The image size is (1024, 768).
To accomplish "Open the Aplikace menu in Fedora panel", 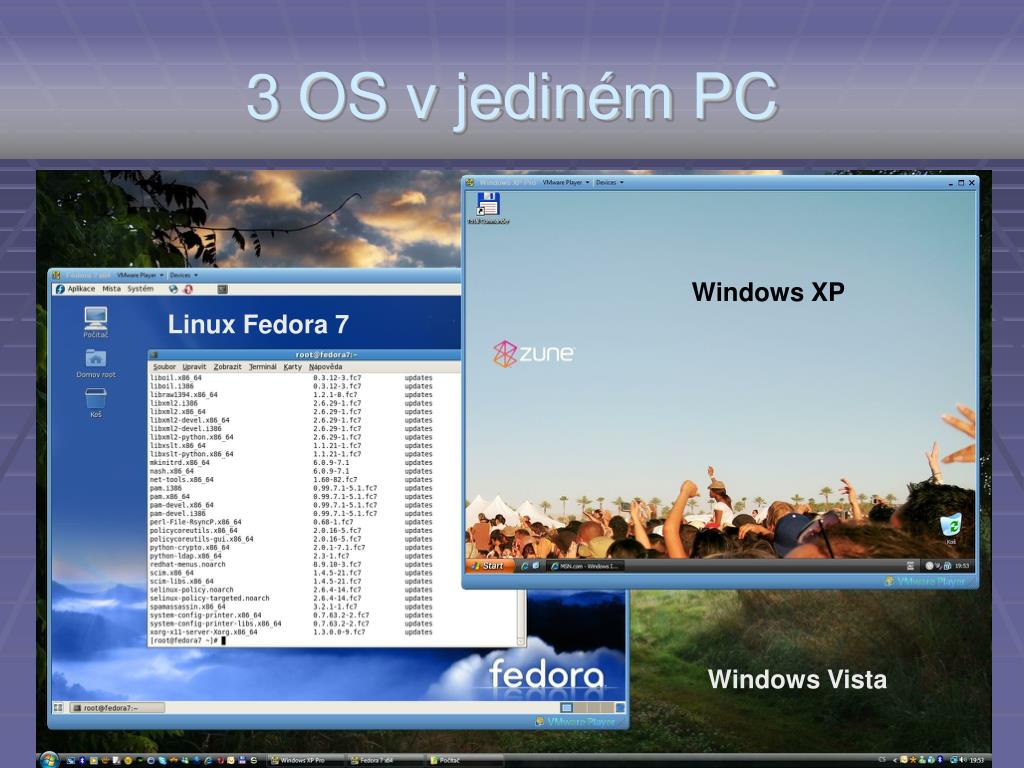I will point(82,289).
